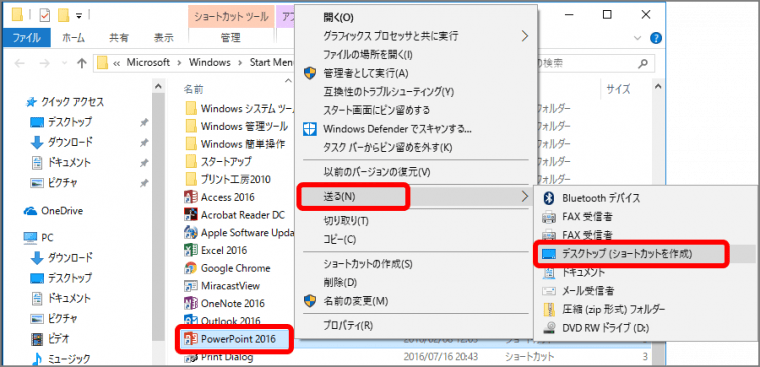This screenshot has width=760, height=367.
Task: Open プロパティ(R) from context menu
Action: tap(348, 324)
